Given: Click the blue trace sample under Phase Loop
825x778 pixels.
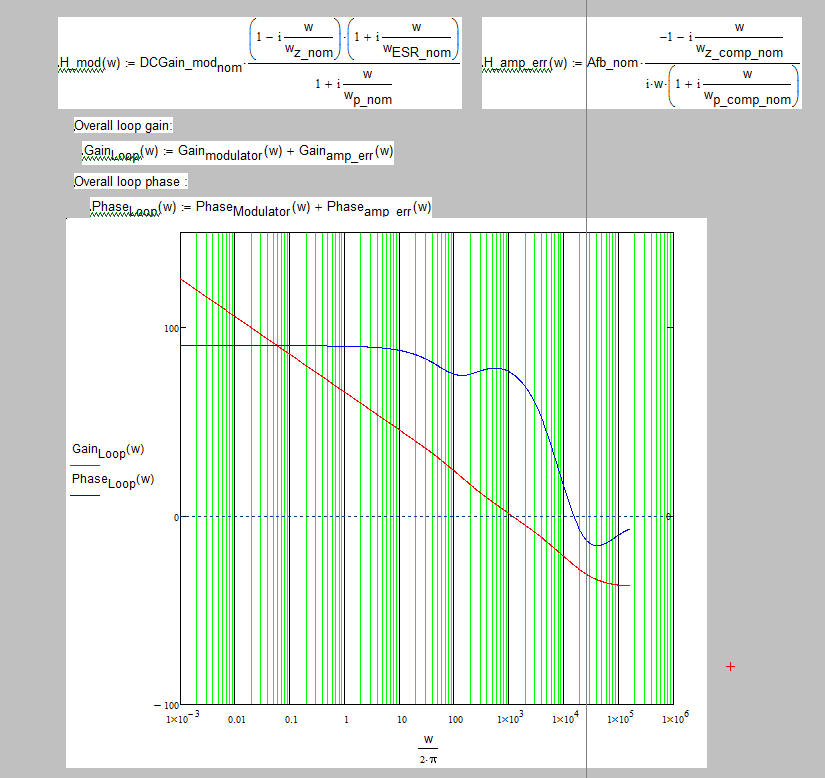Looking at the screenshot, I should pyautogui.click(x=85, y=496).
